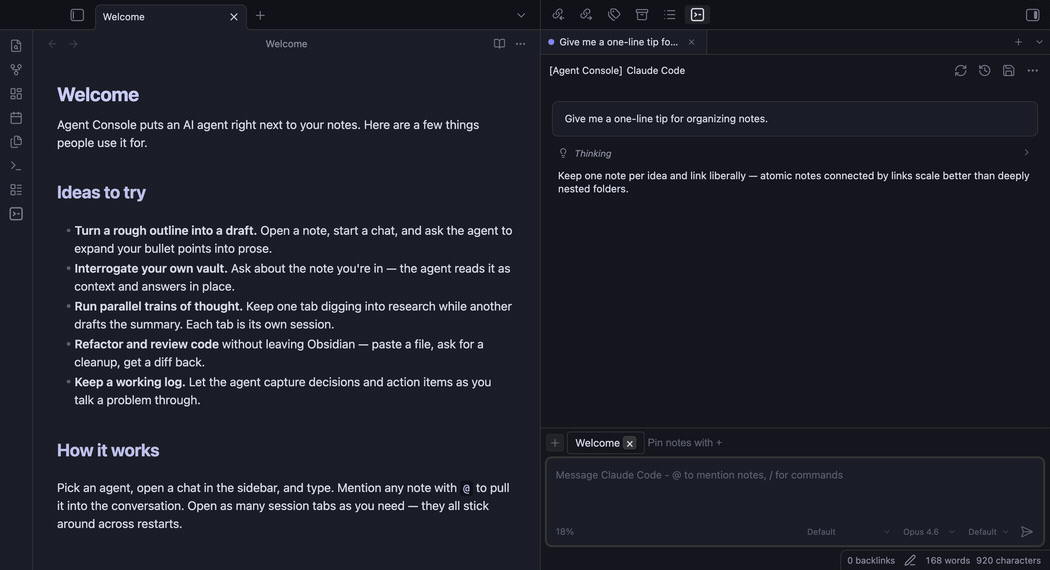Click the '[Agent Console] Claude Code' panel title
The width and height of the screenshot is (1050, 570).
pyautogui.click(x=617, y=70)
